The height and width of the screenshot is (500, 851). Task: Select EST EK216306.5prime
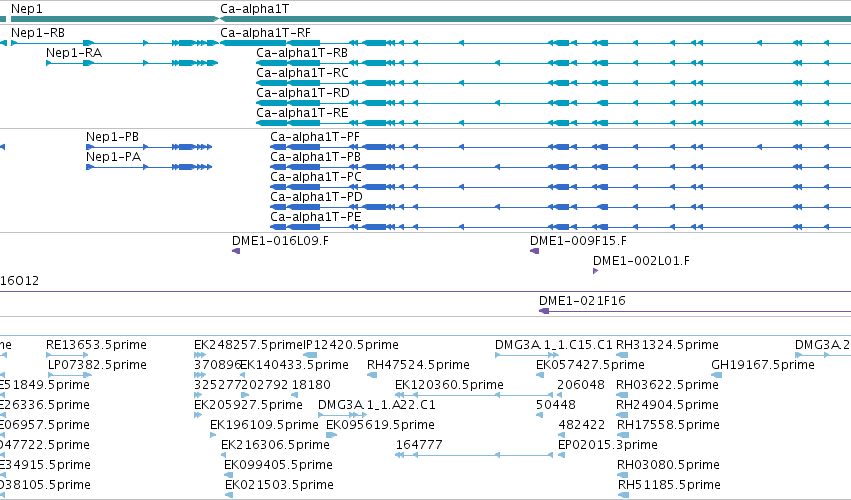click(x=275, y=446)
